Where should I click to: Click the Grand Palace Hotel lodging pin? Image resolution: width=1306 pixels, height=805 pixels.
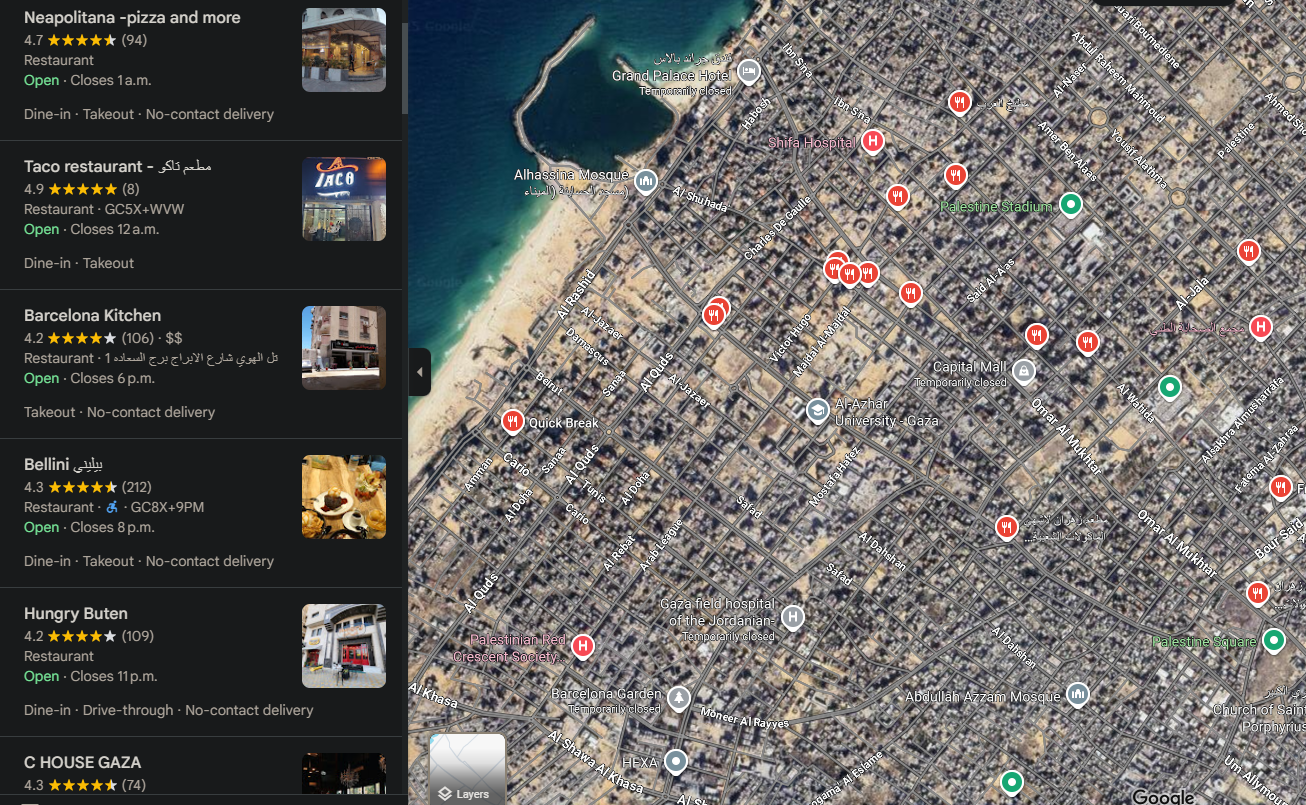[749, 72]
